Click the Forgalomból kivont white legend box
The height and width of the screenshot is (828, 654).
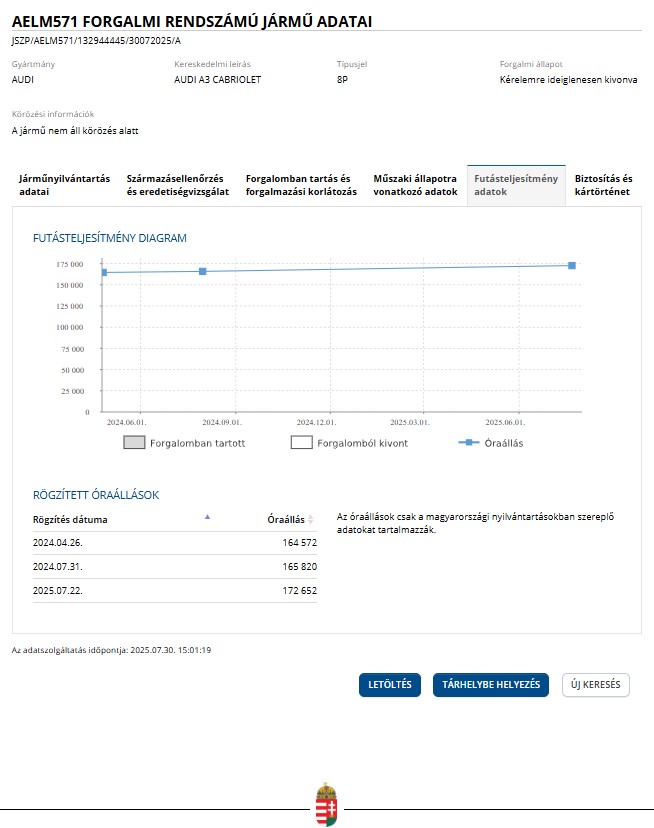(x=302, y=443)
